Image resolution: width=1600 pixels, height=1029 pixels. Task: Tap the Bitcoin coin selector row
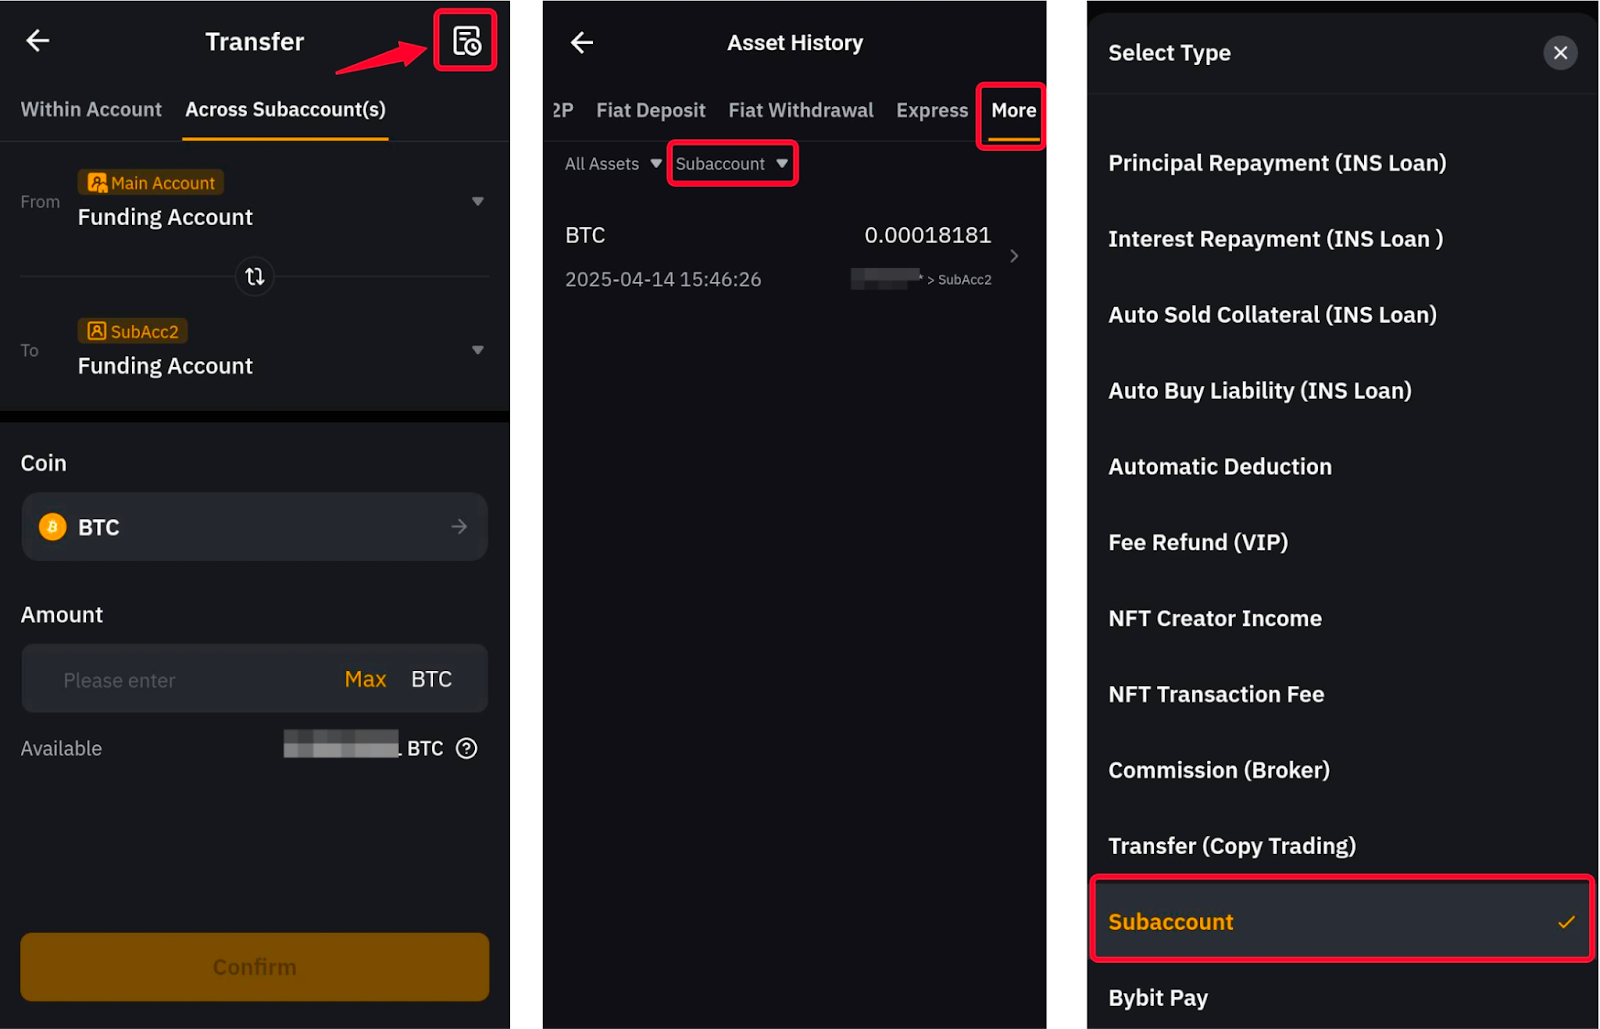coord(254,527)
